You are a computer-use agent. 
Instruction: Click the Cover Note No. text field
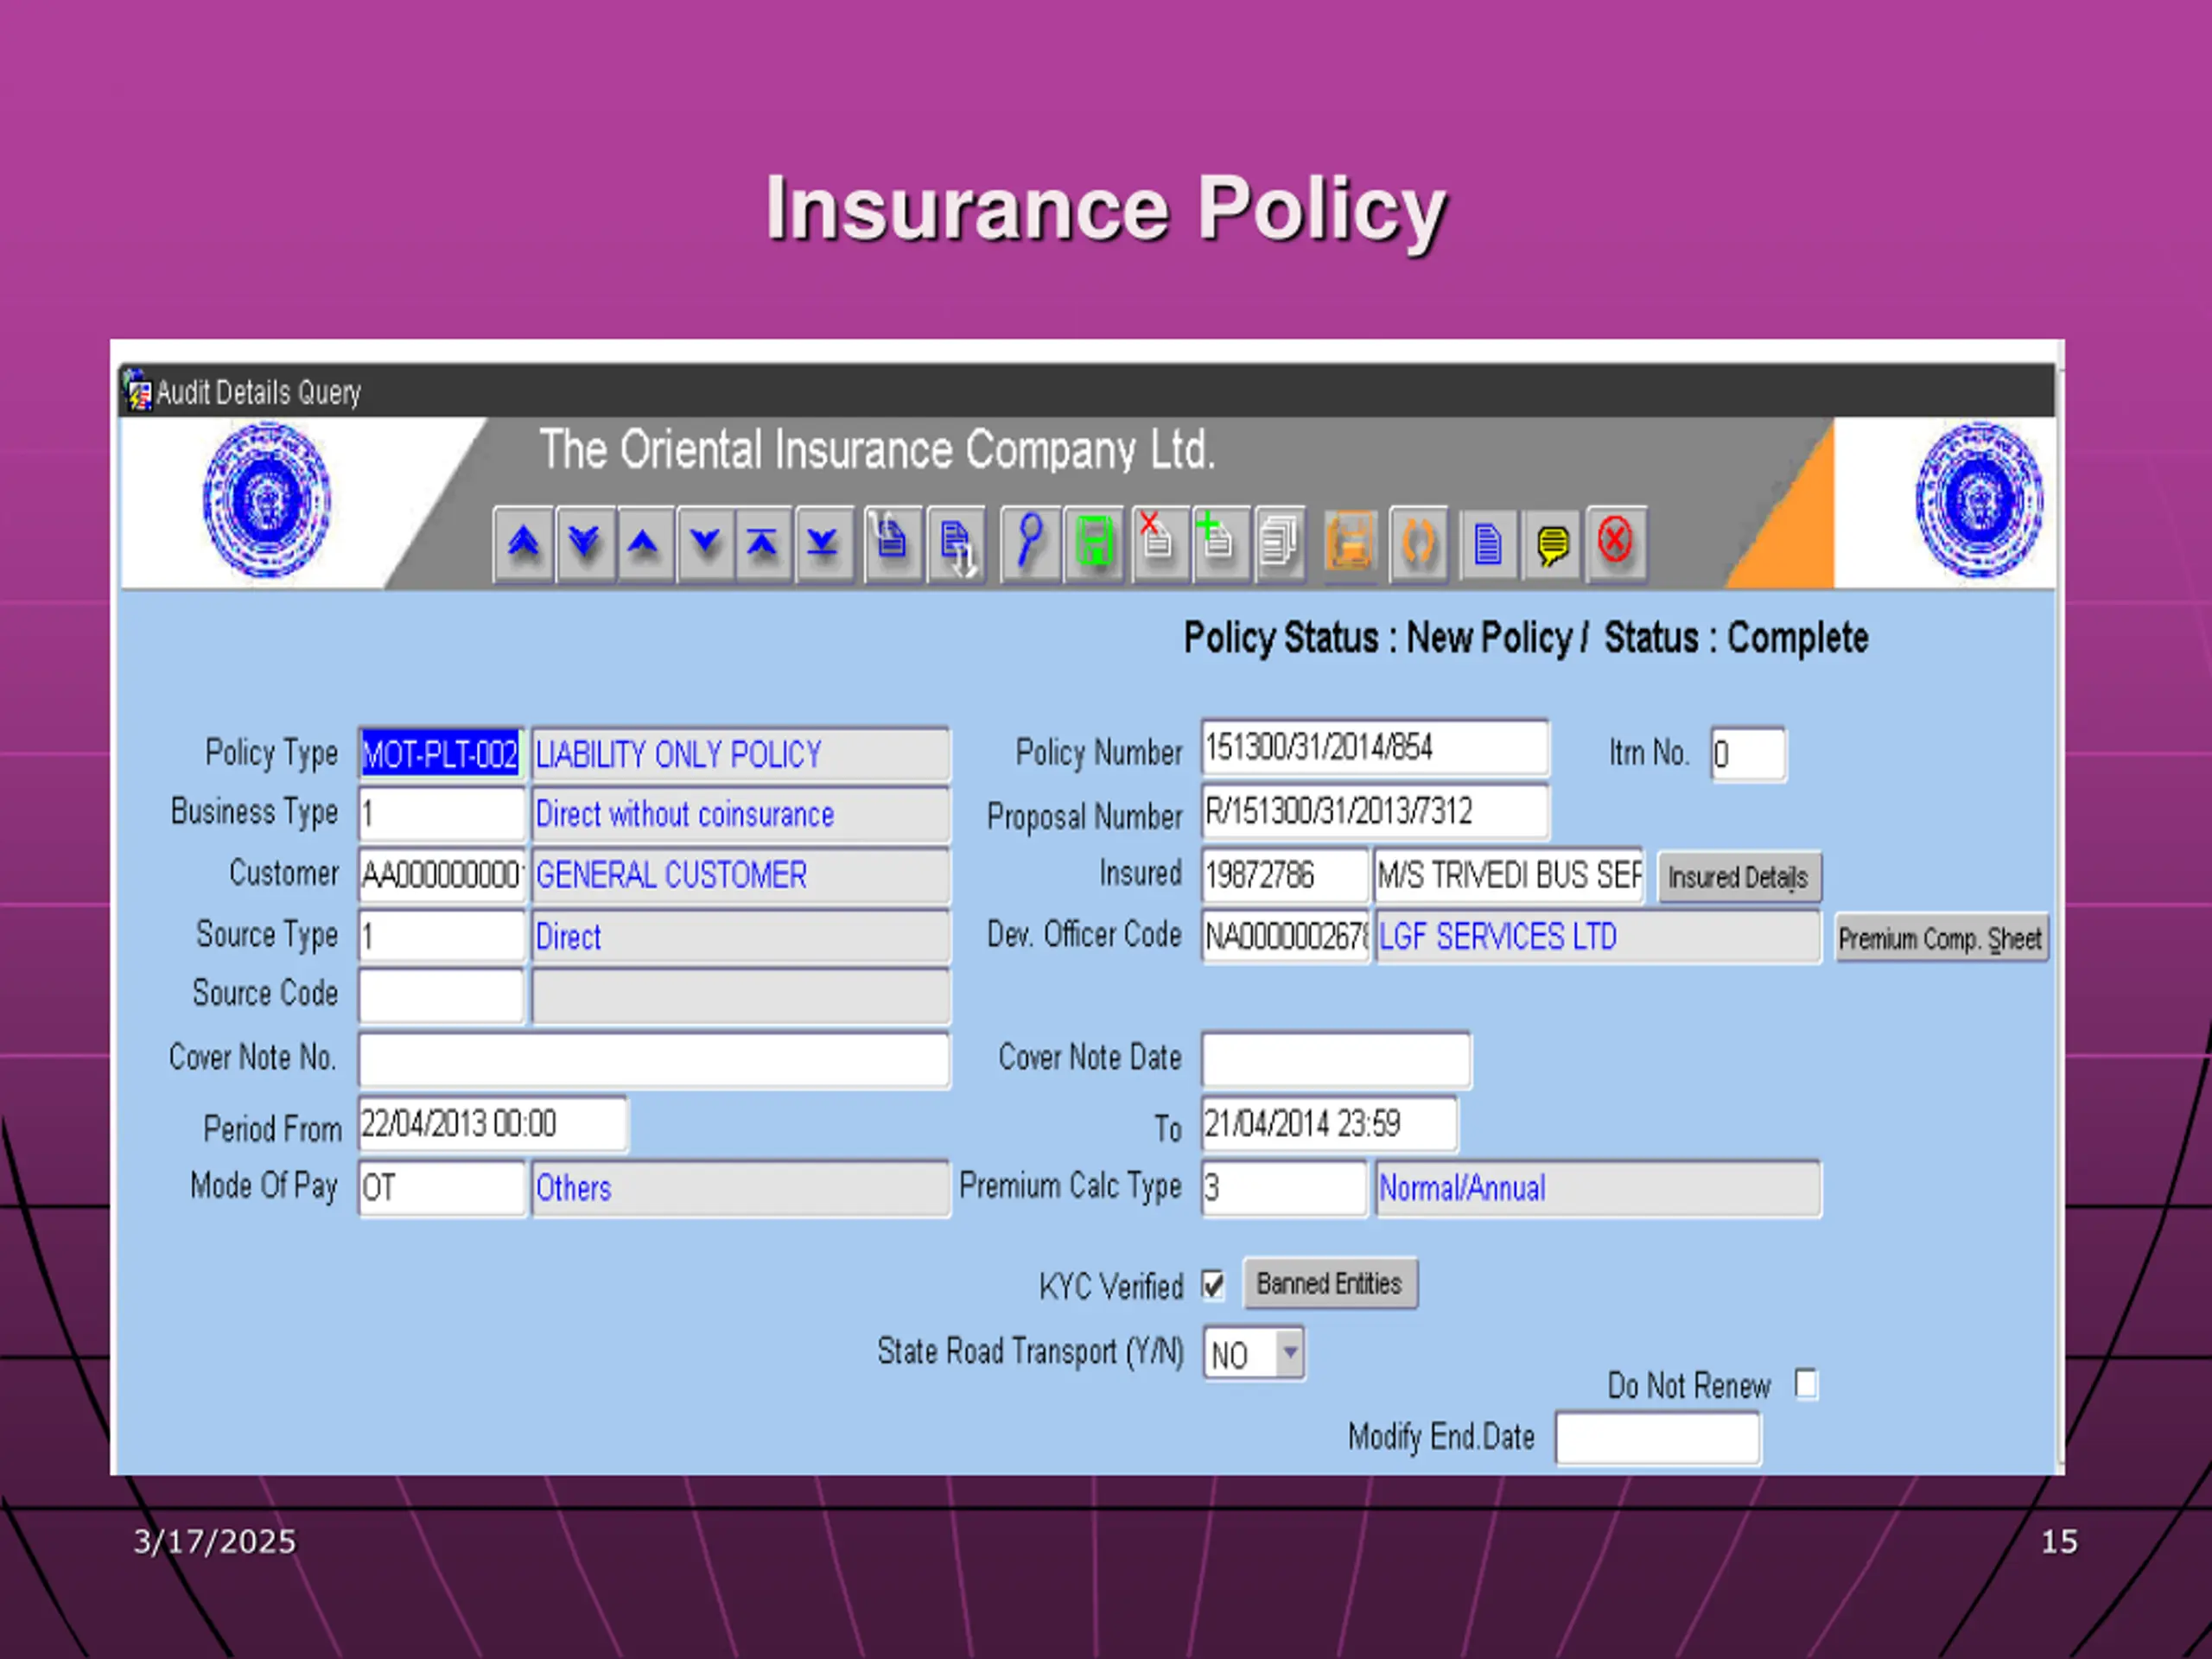653,1059
